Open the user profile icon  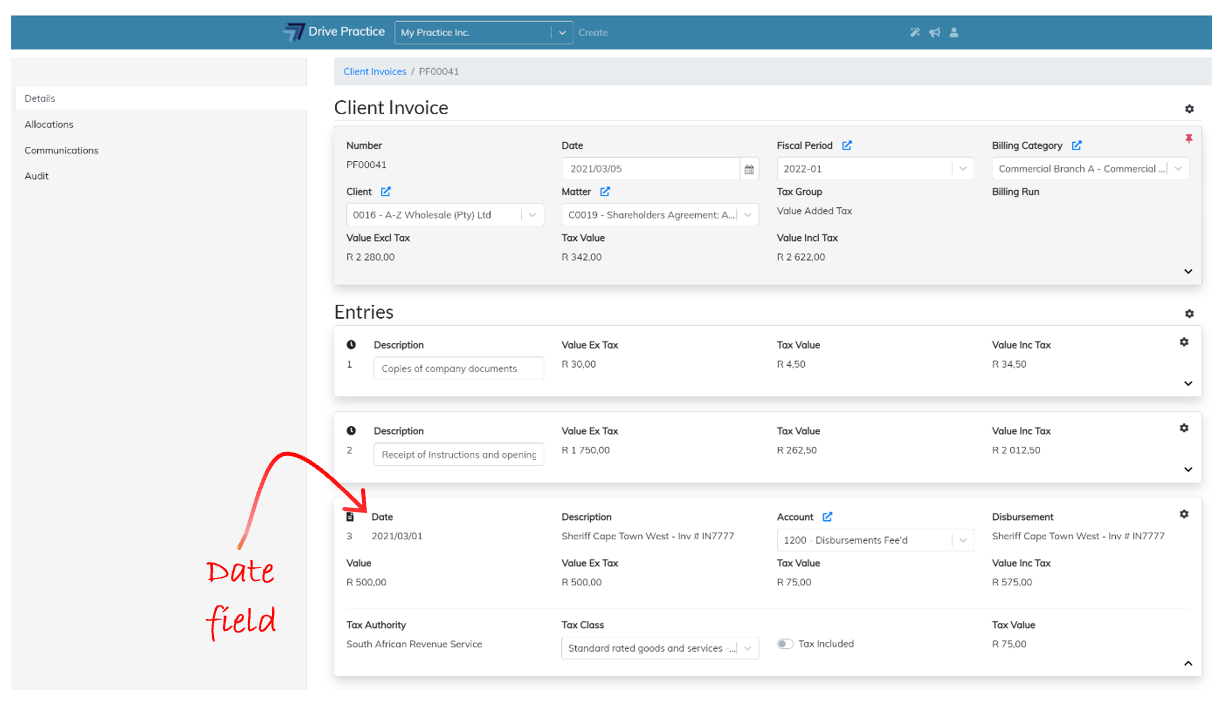(954, 33)
